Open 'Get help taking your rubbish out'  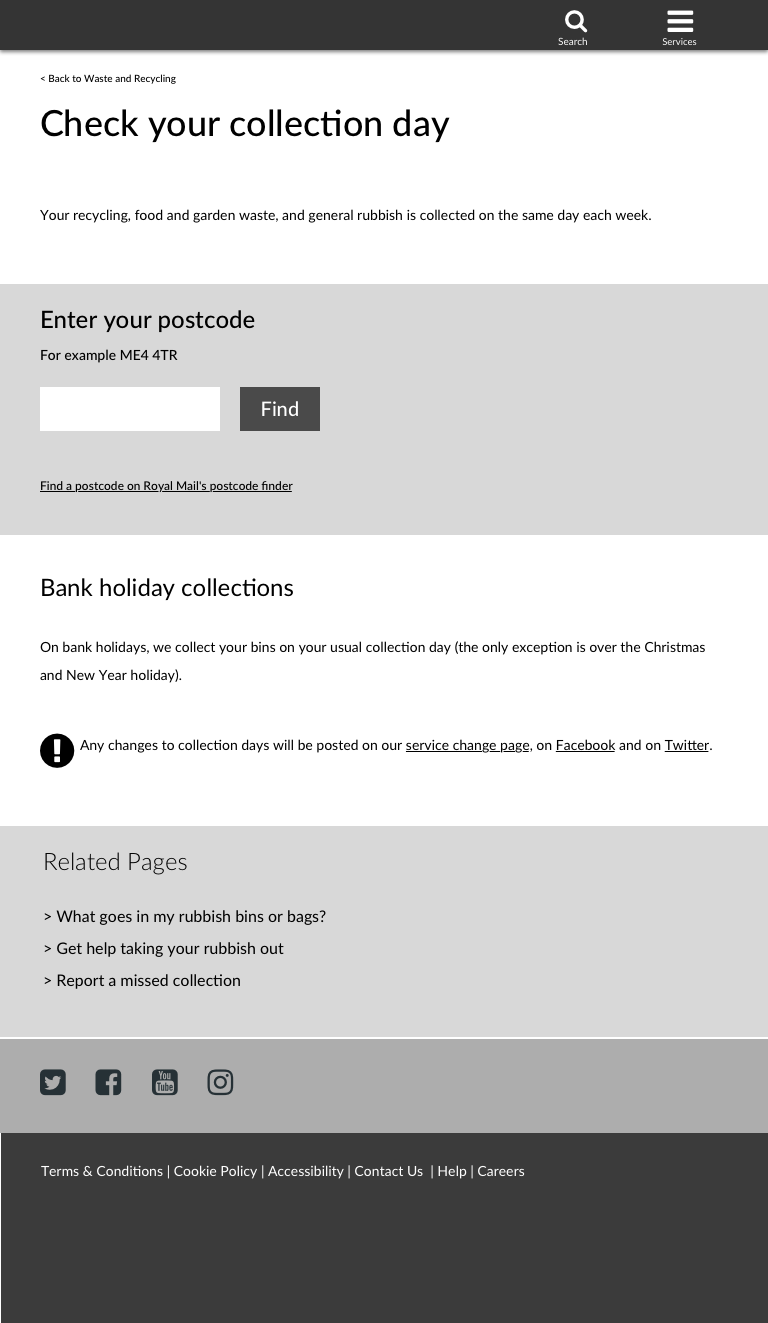[x=169, y=949]
